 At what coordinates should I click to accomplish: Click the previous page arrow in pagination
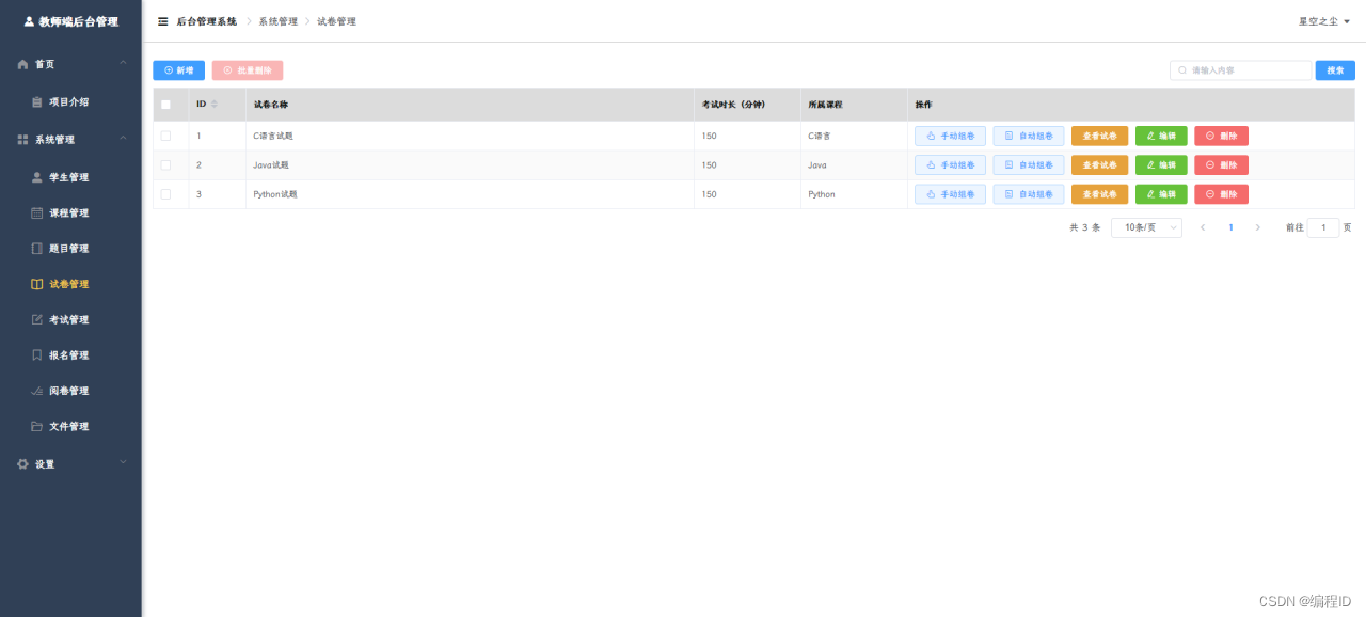[1203, 228]
